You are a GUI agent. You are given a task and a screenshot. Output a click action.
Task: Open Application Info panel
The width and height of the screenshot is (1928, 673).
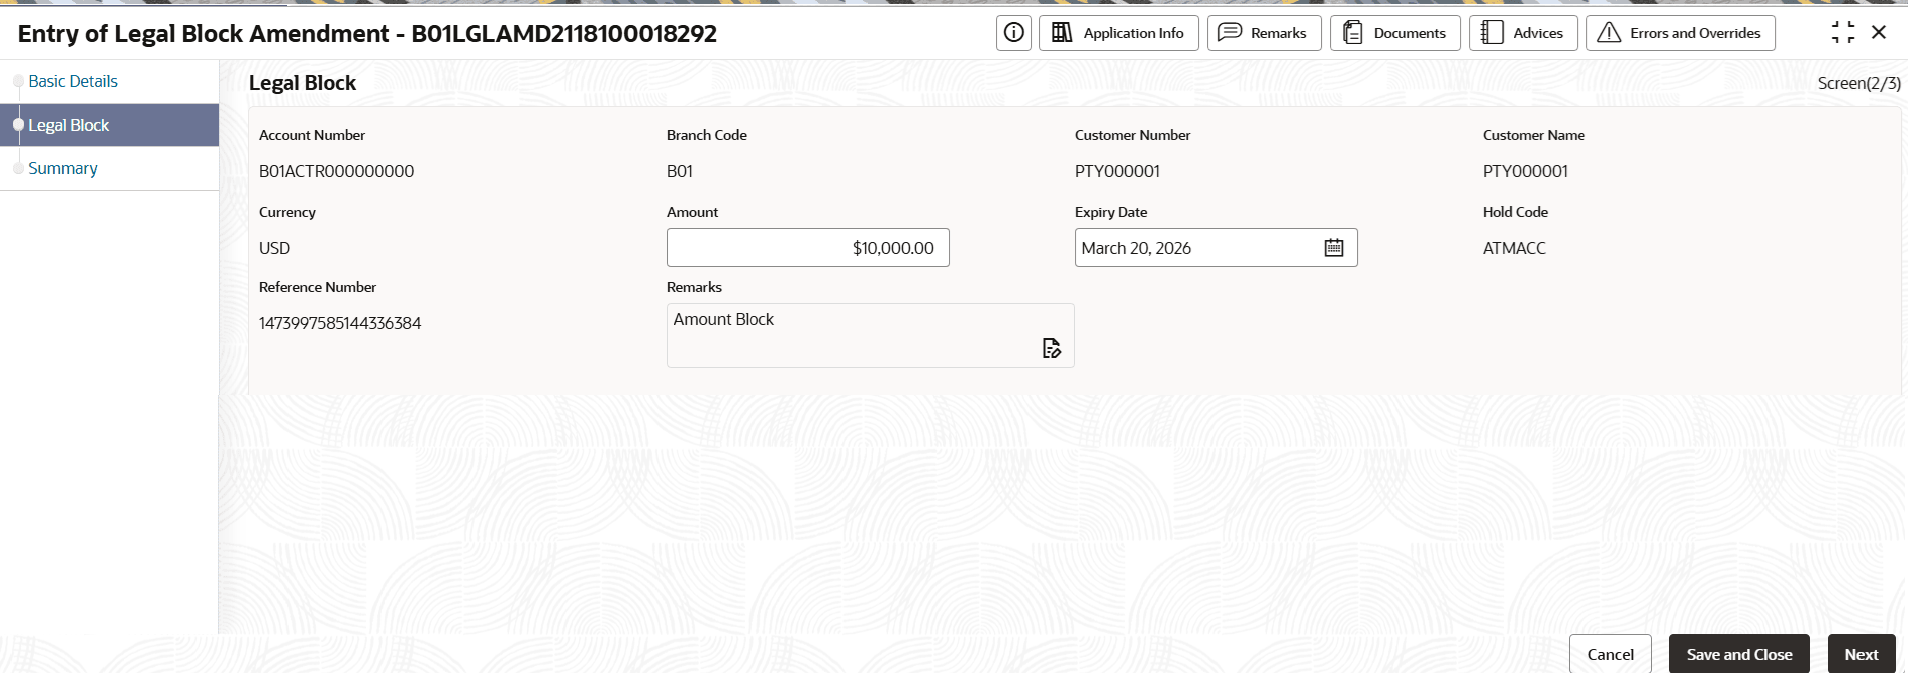(1118, 33)
